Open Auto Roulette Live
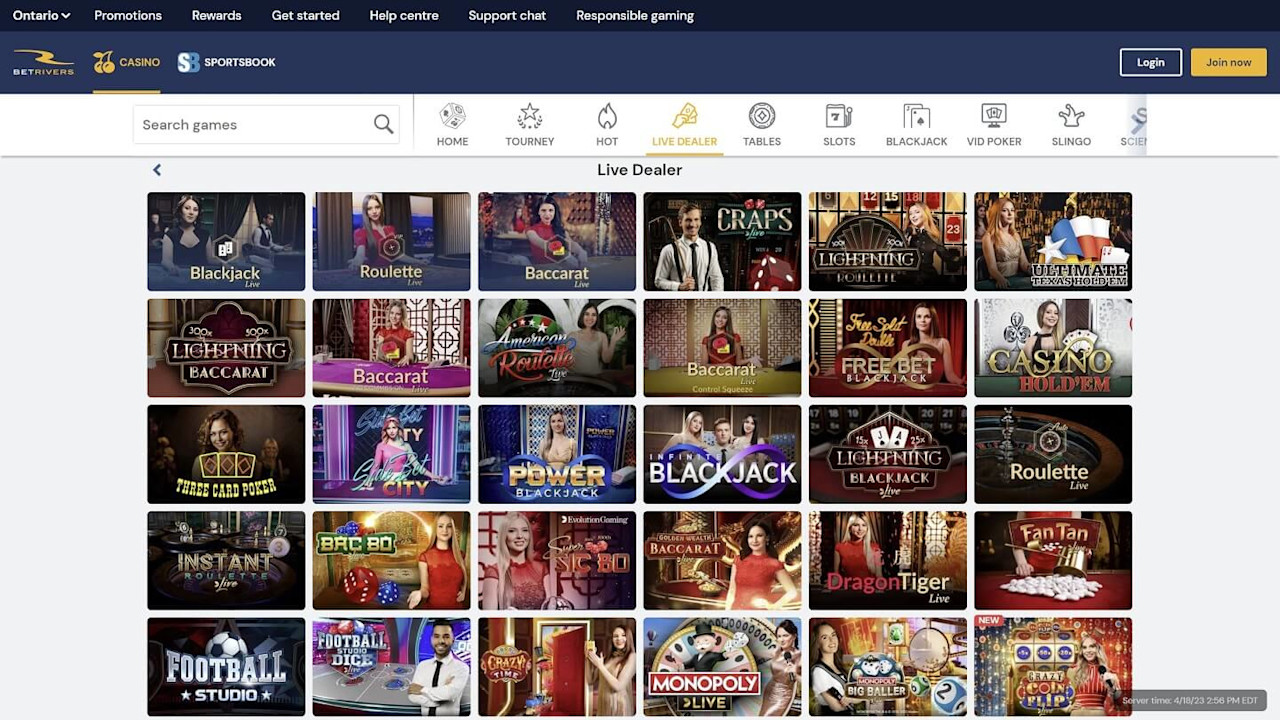The height and width of the screenshot is (720, 1280). pyautogui.click(x=1053, y=454)
